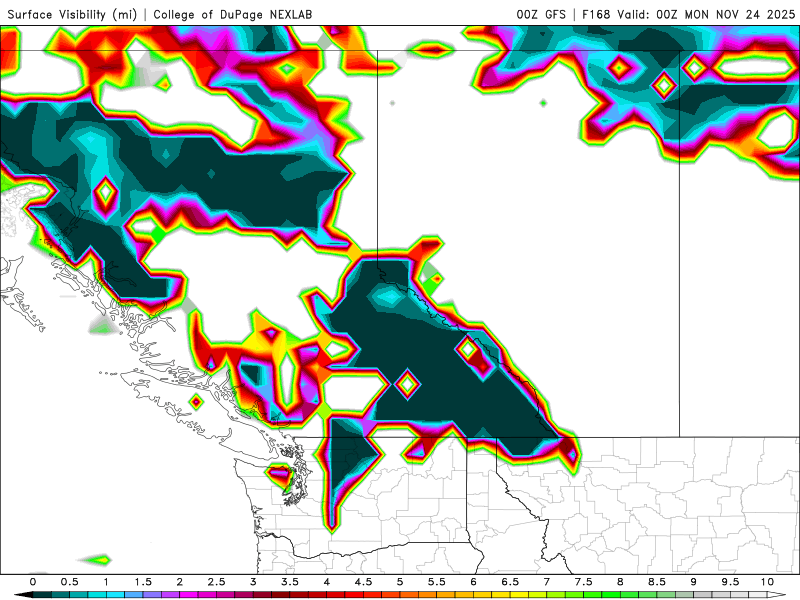Click the colorbar label "2.5"
The width and height of the screenshot is (800, 600).
[x=216, y=582]
